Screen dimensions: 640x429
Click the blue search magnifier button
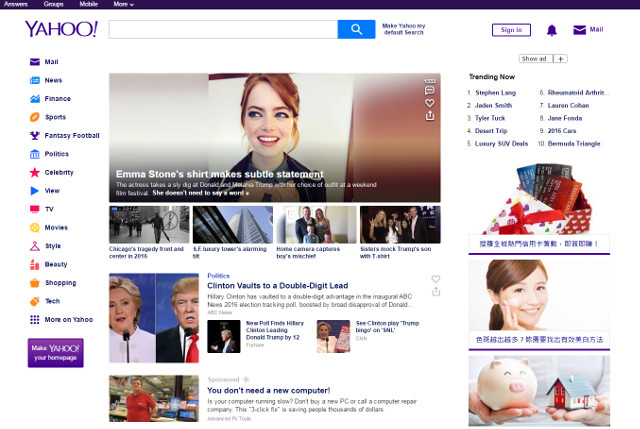[356, 29]
